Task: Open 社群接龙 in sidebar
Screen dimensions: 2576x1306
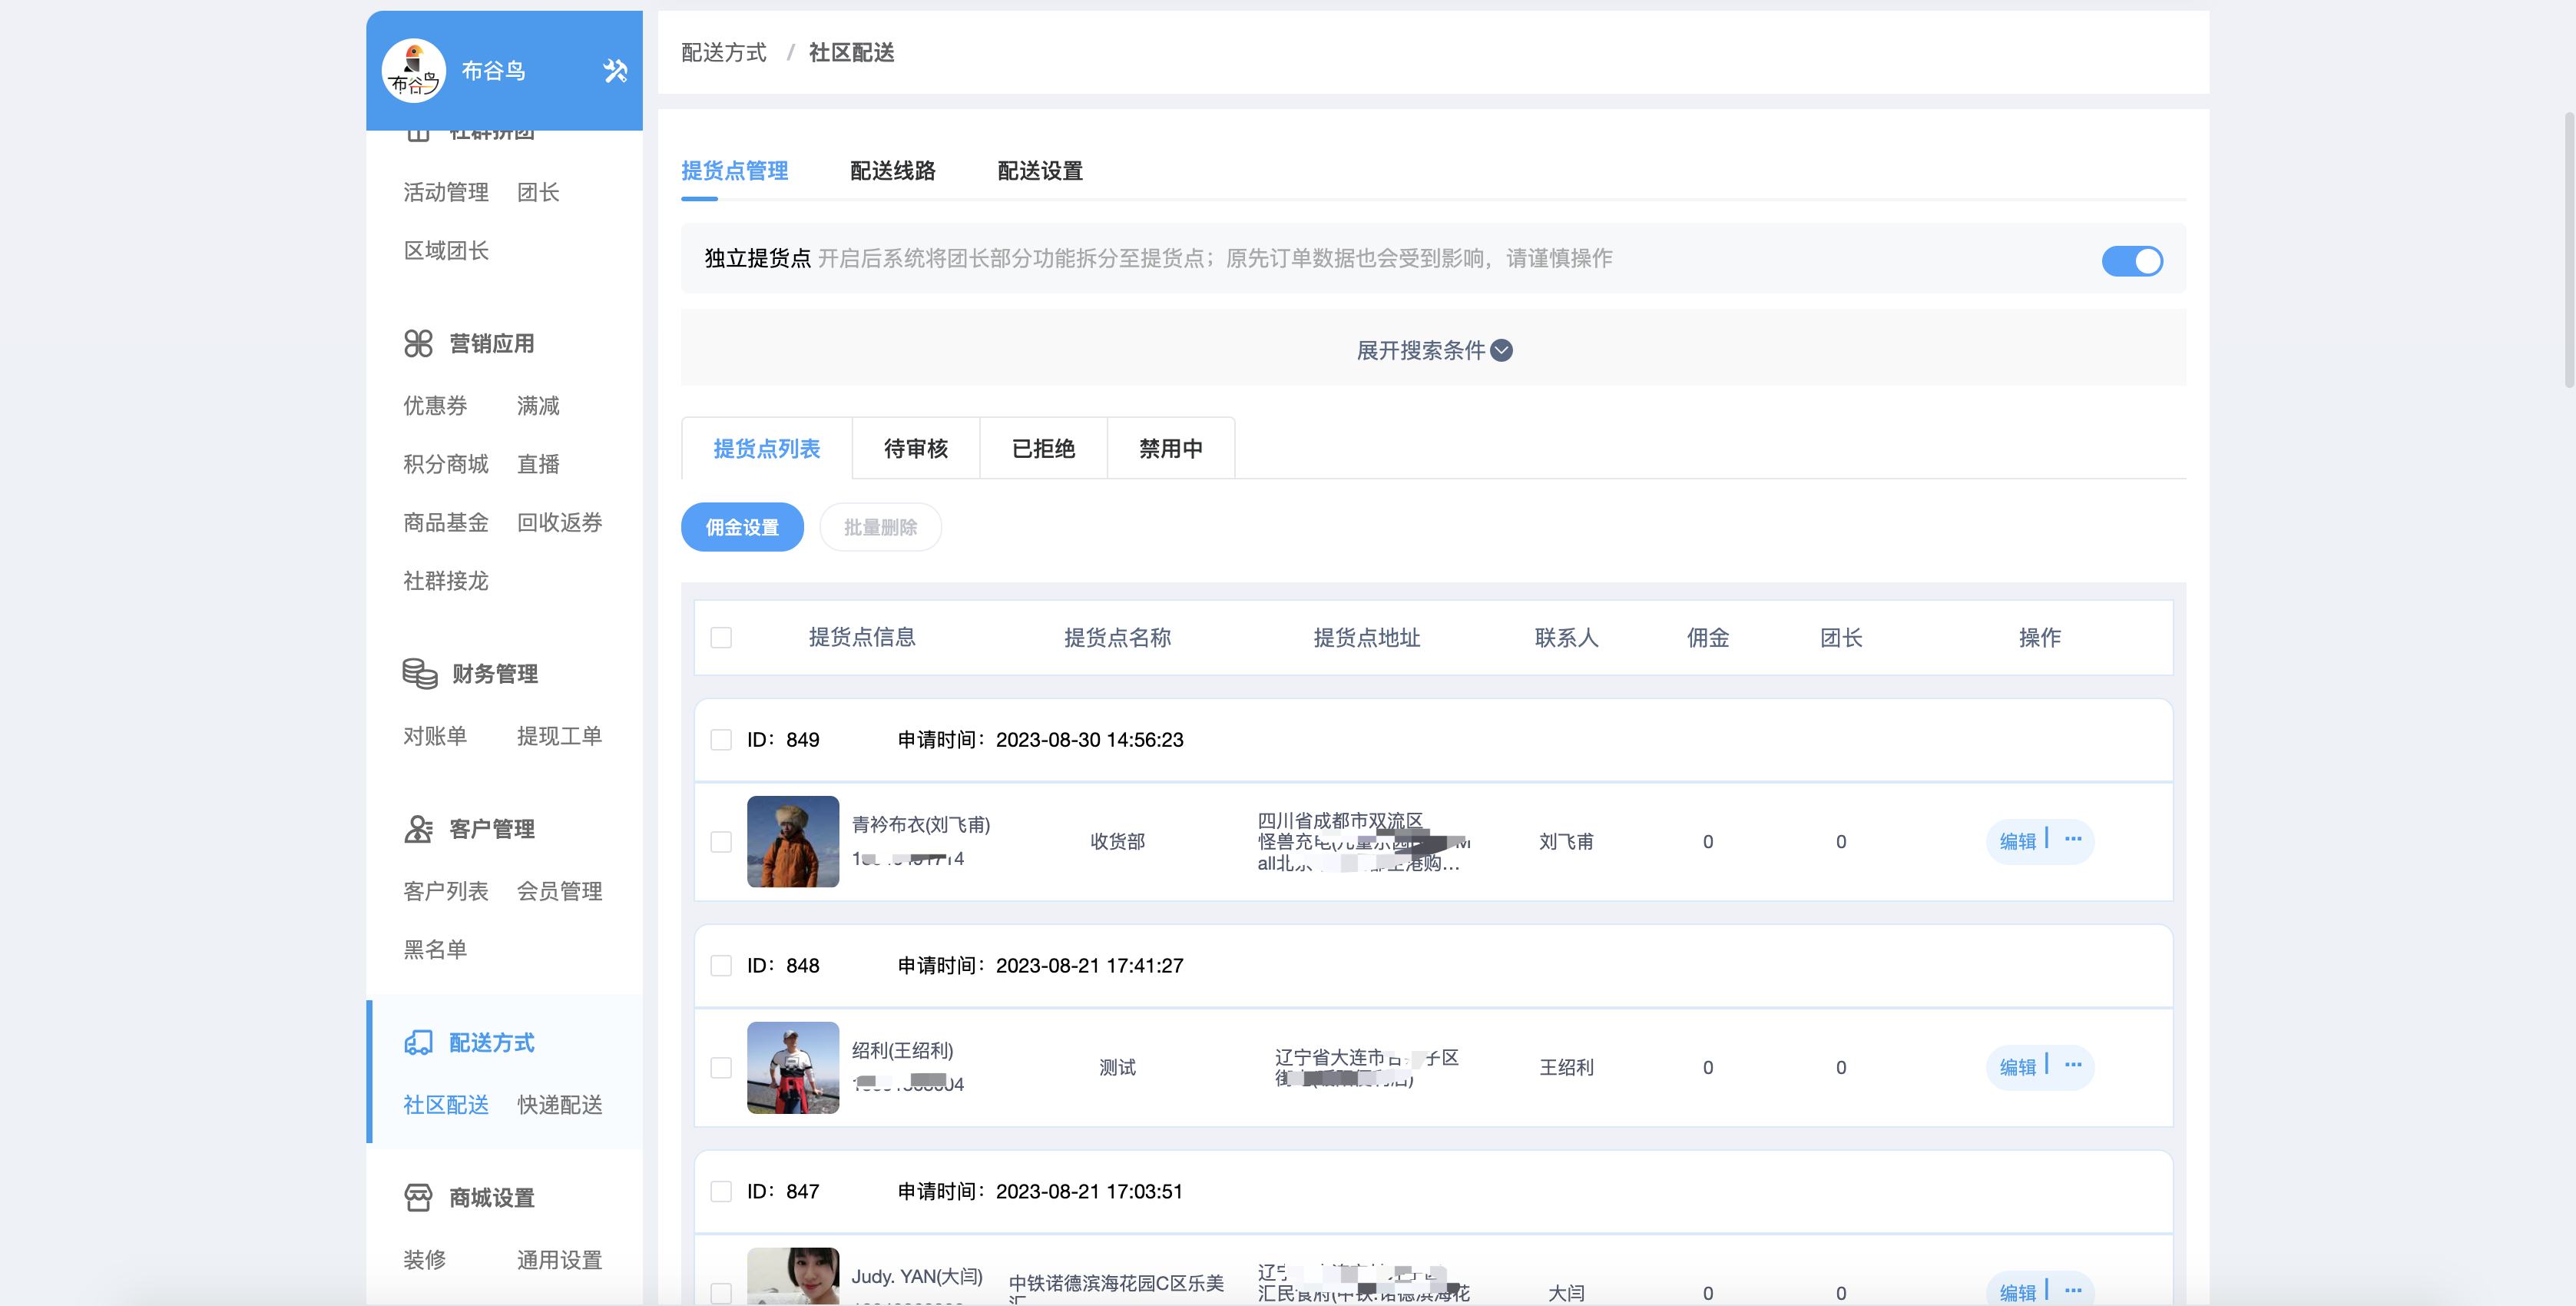Action: pos(446,581)
